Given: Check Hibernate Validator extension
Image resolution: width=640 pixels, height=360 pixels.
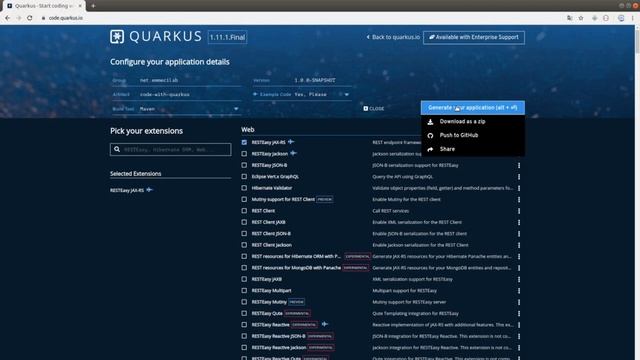Looking at the screenshot, I should (244, 188).
